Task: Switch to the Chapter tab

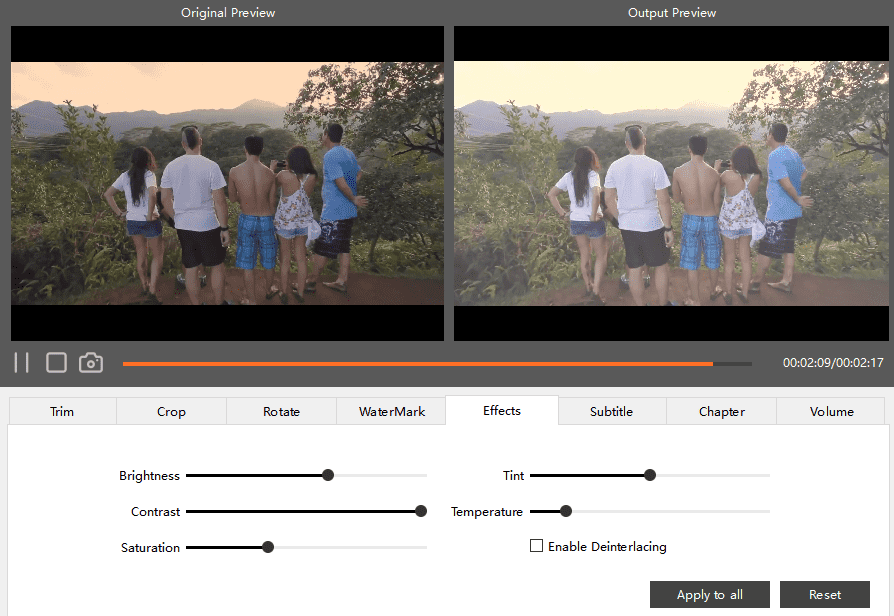Action: pyautogui.click(x=722, y=411)
